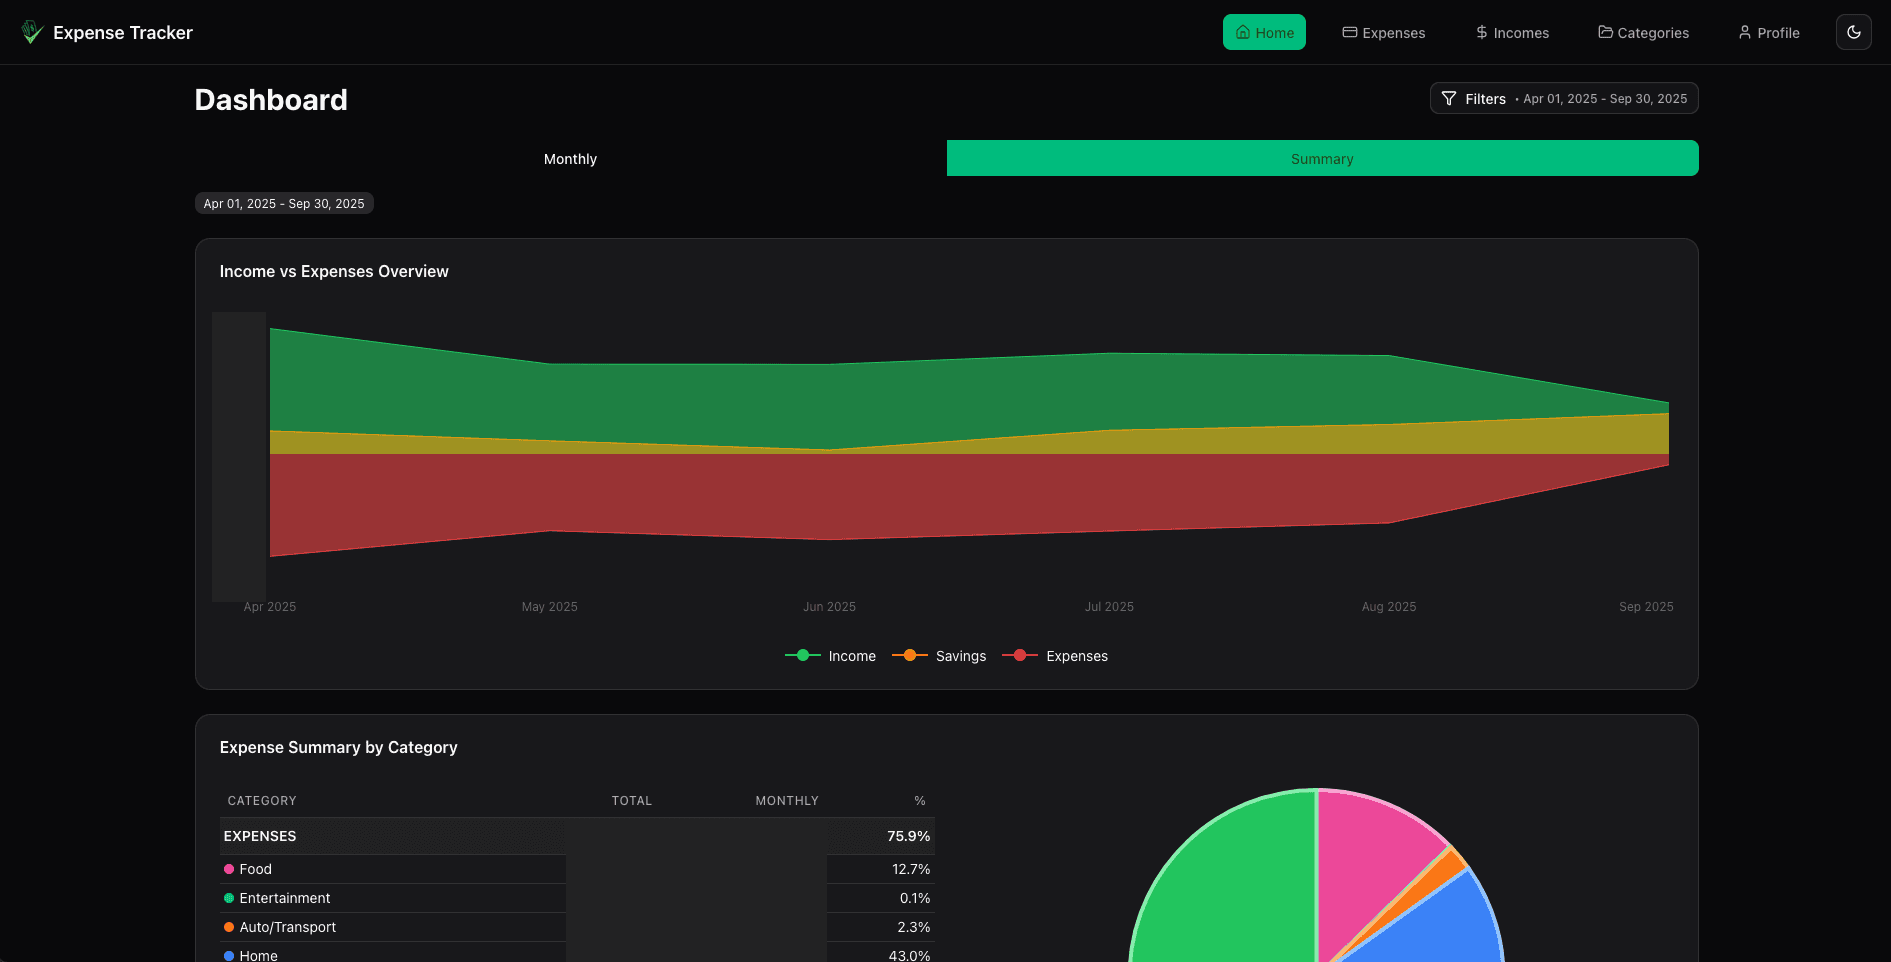Click the EXPENSES summary row
1891x962 pixels.
[x=577, y=836]
